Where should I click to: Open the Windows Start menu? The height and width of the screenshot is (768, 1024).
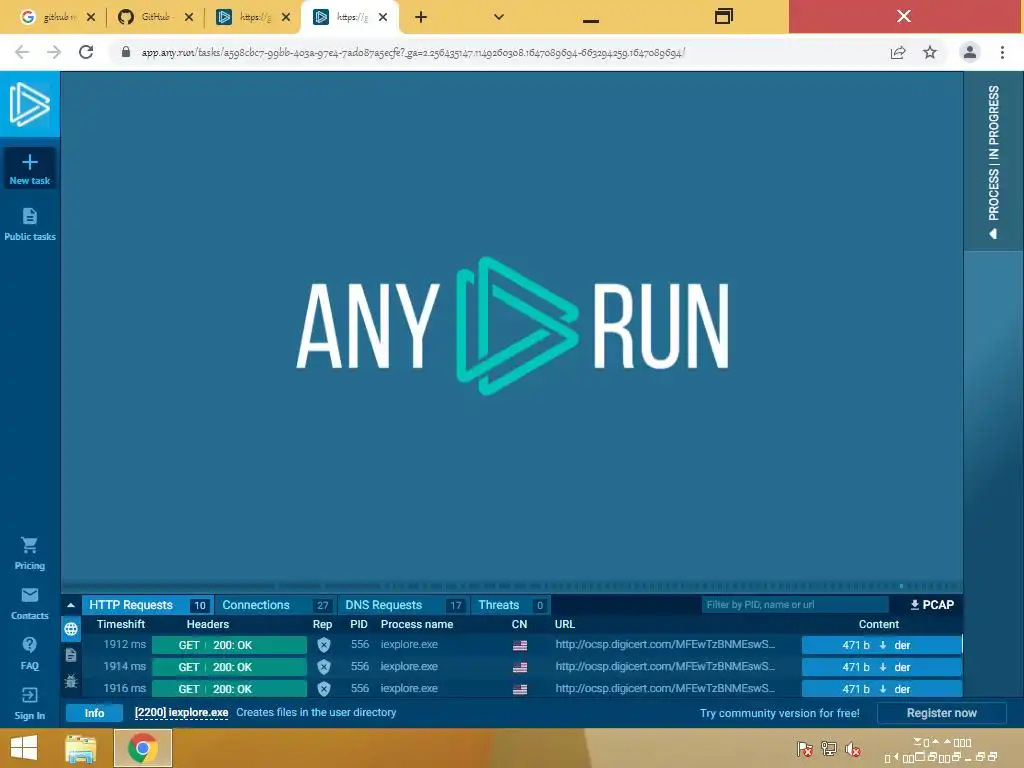24,748
